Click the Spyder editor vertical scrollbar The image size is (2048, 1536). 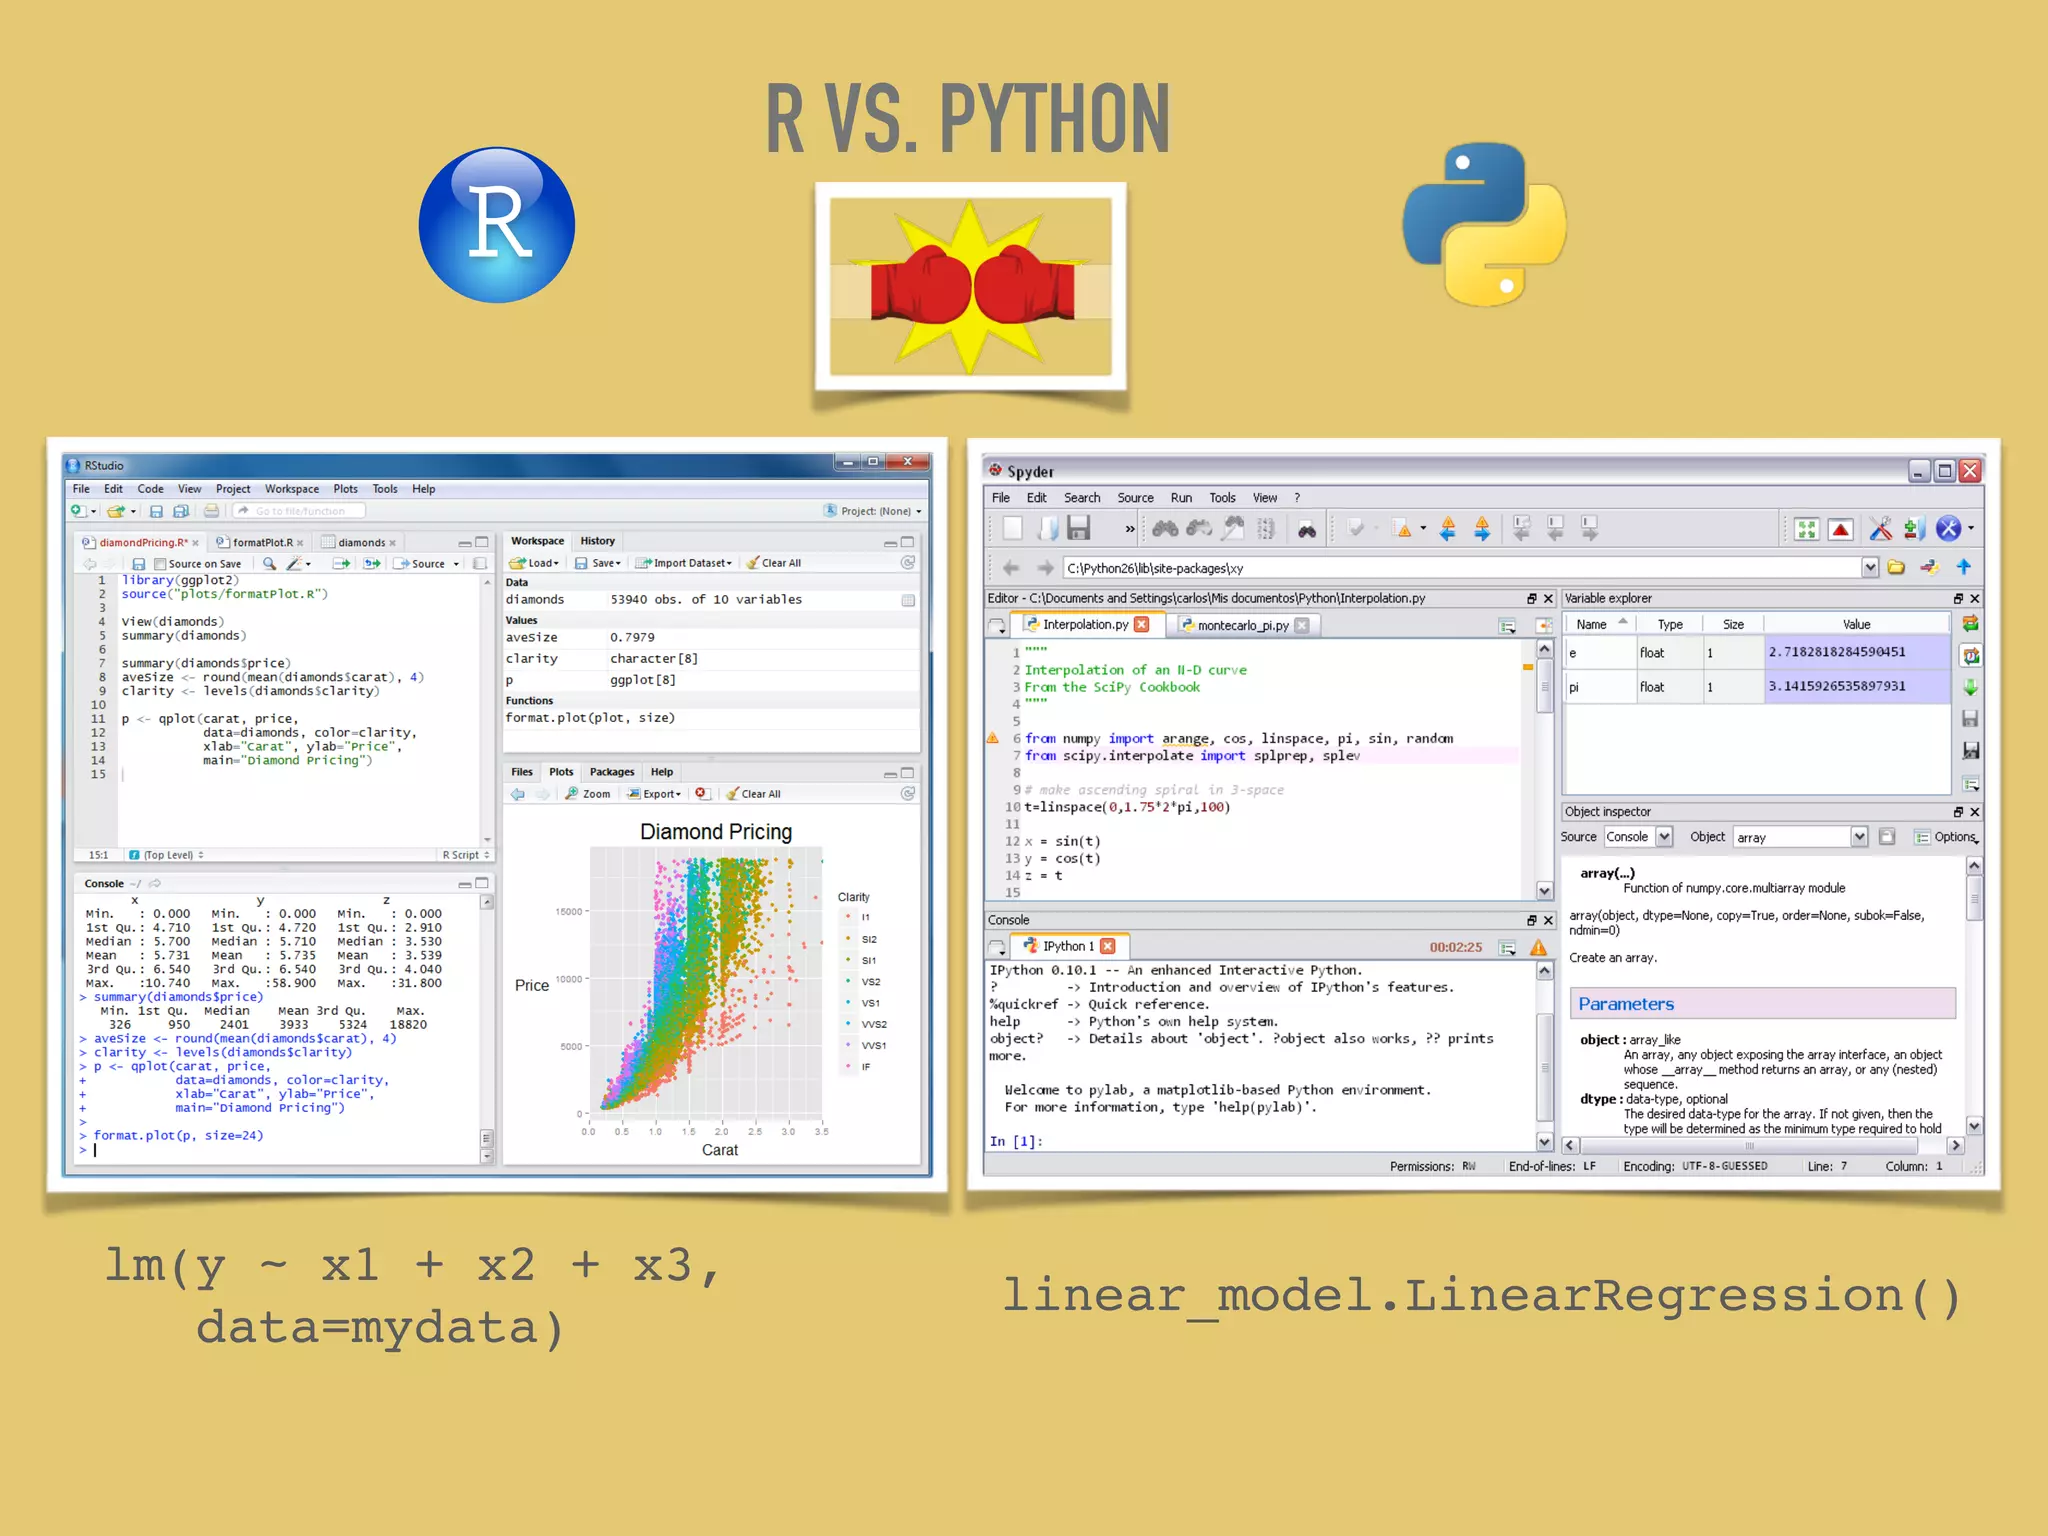tap(1545, 770)
